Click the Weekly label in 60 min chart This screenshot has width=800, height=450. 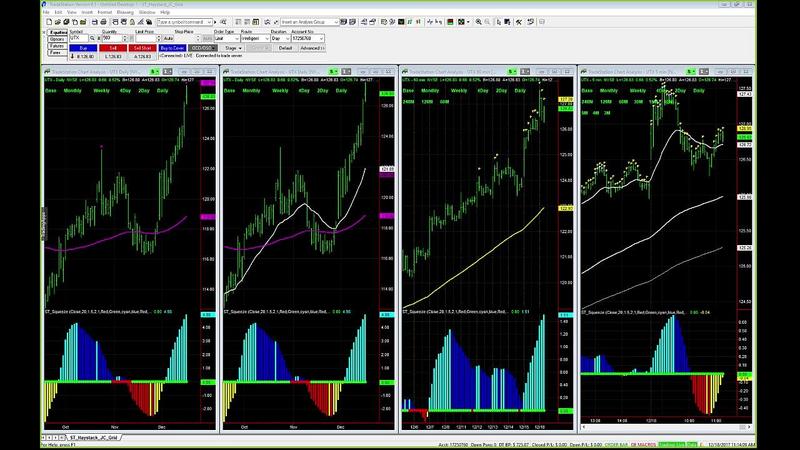pos(459,90)
